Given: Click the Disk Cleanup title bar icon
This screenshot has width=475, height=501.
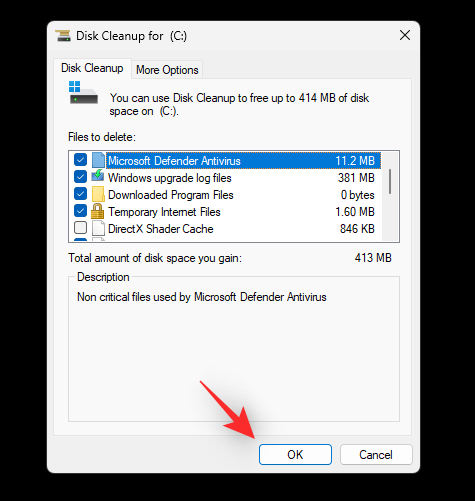Looking at the screenshot, I should coord(63,36).
